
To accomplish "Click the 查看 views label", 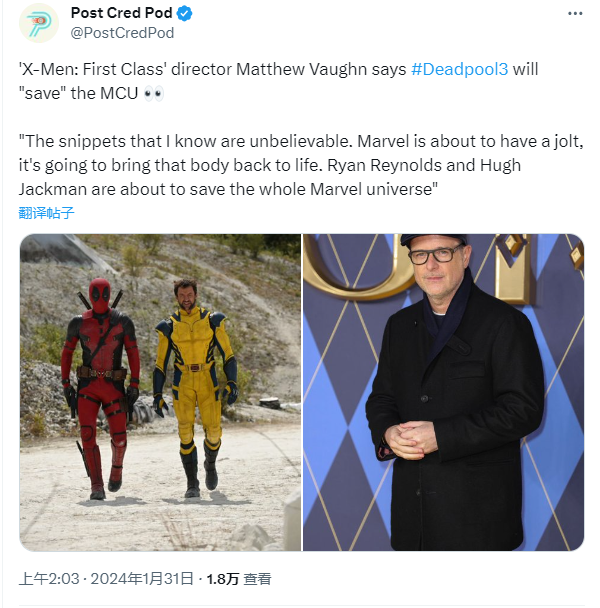I will 257,579.
